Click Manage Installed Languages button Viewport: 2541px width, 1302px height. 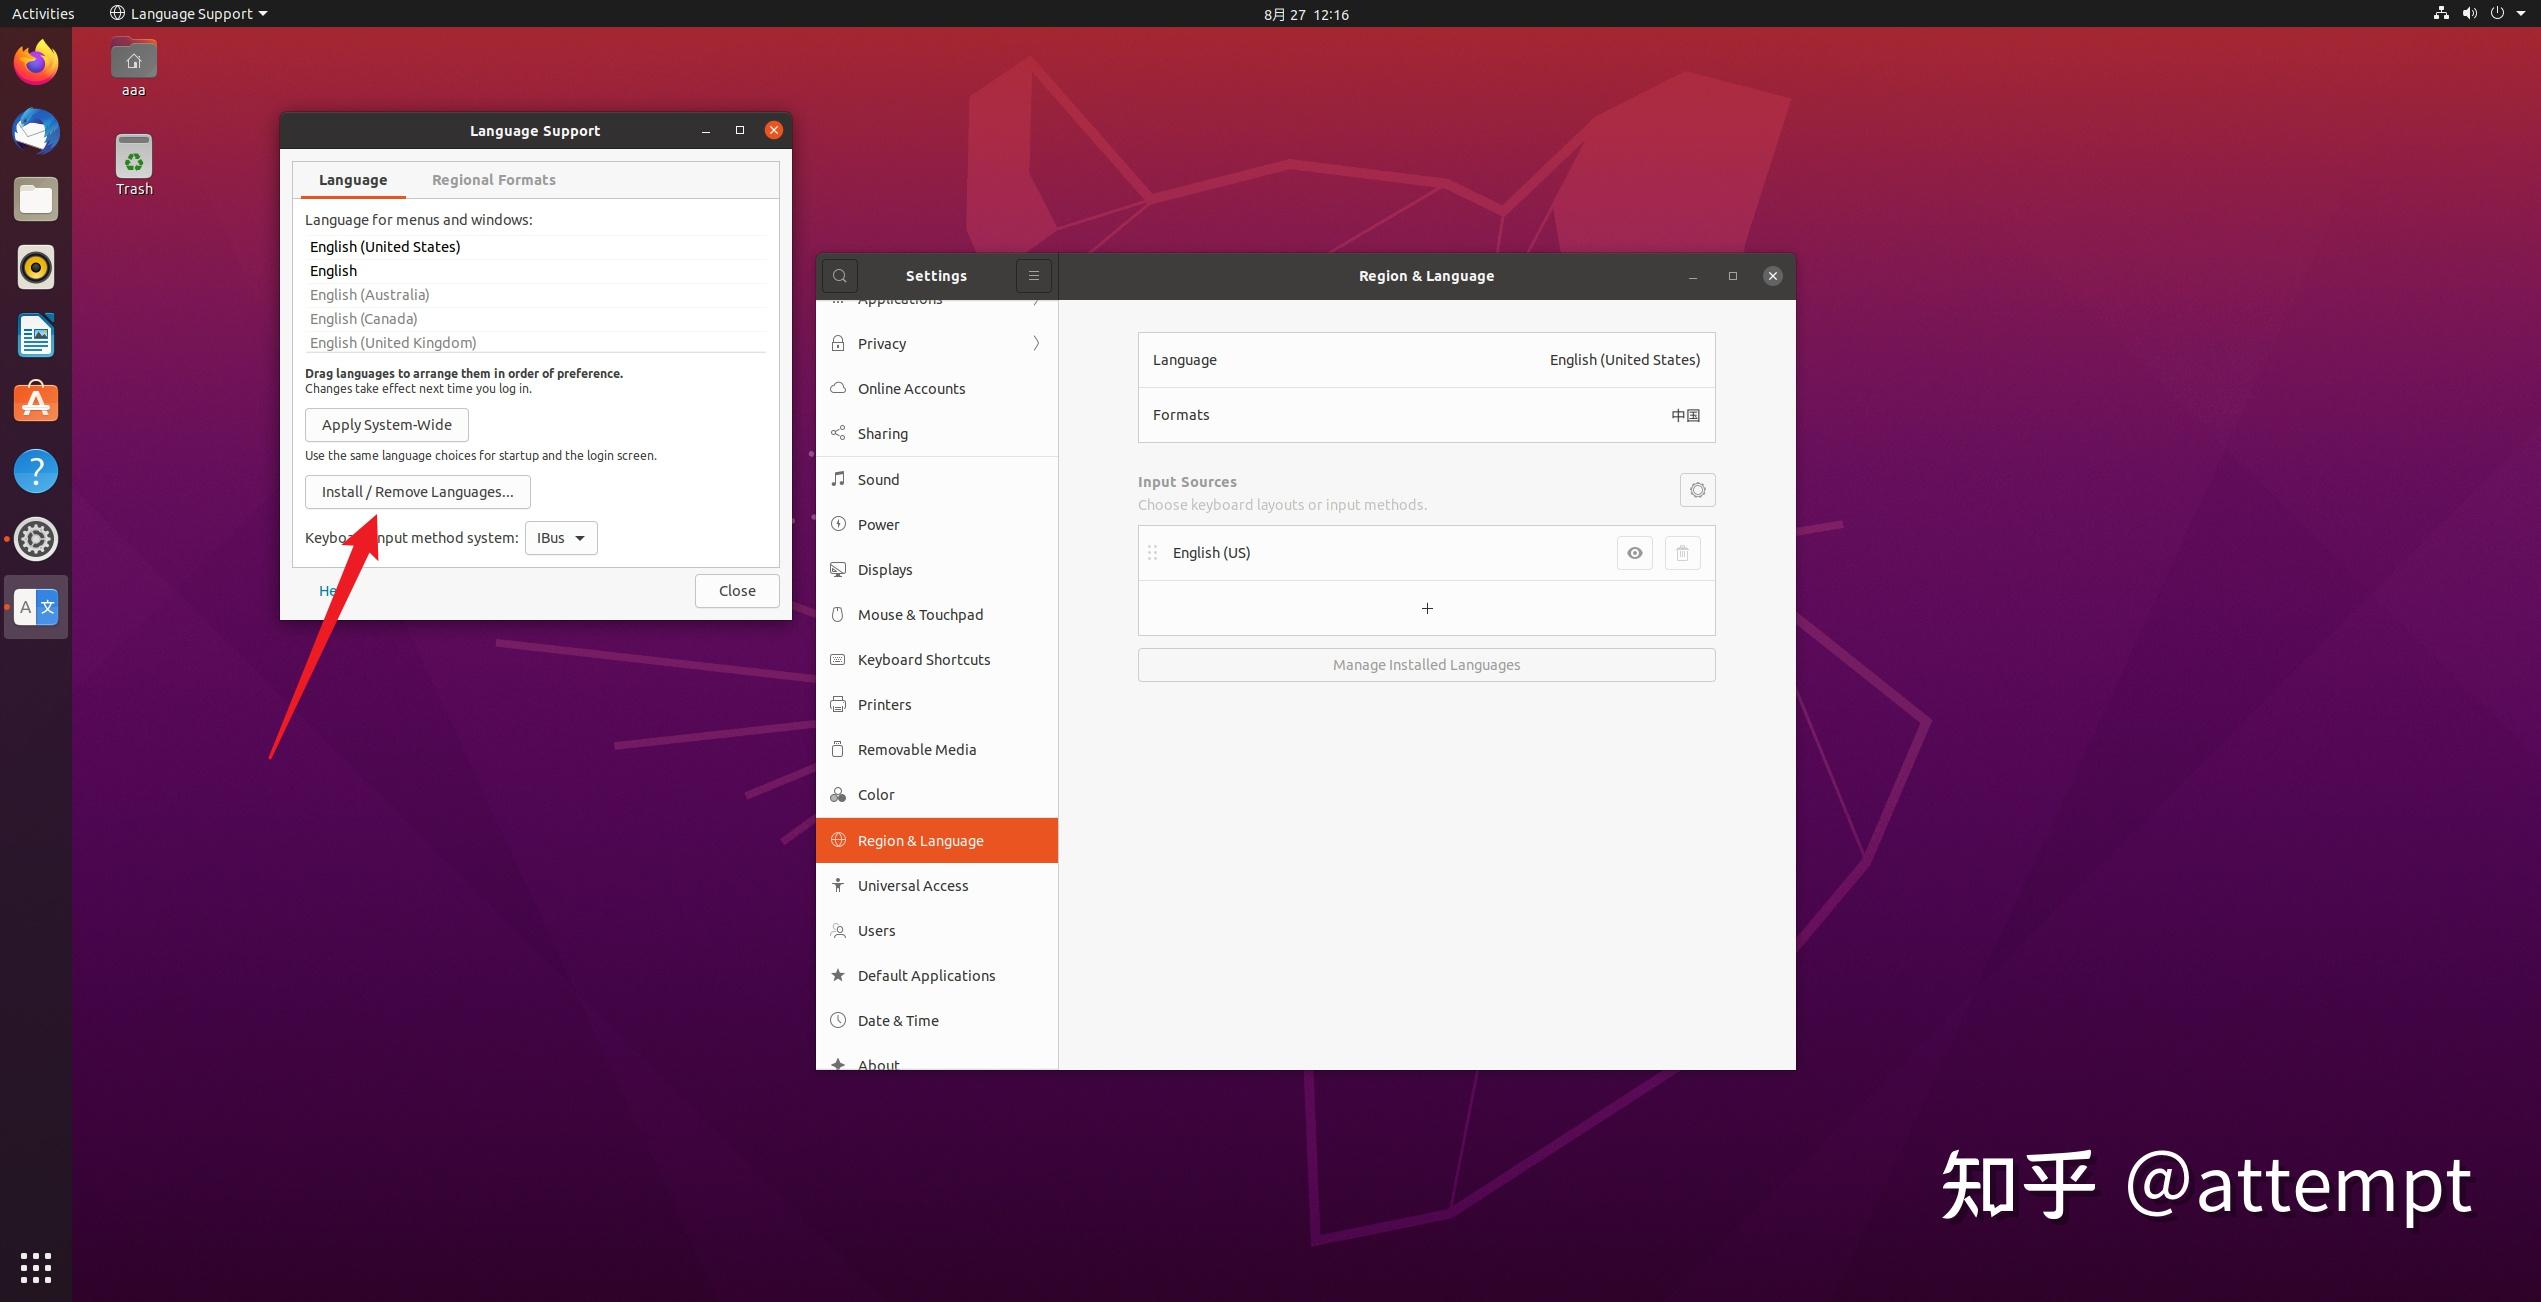1426,665
